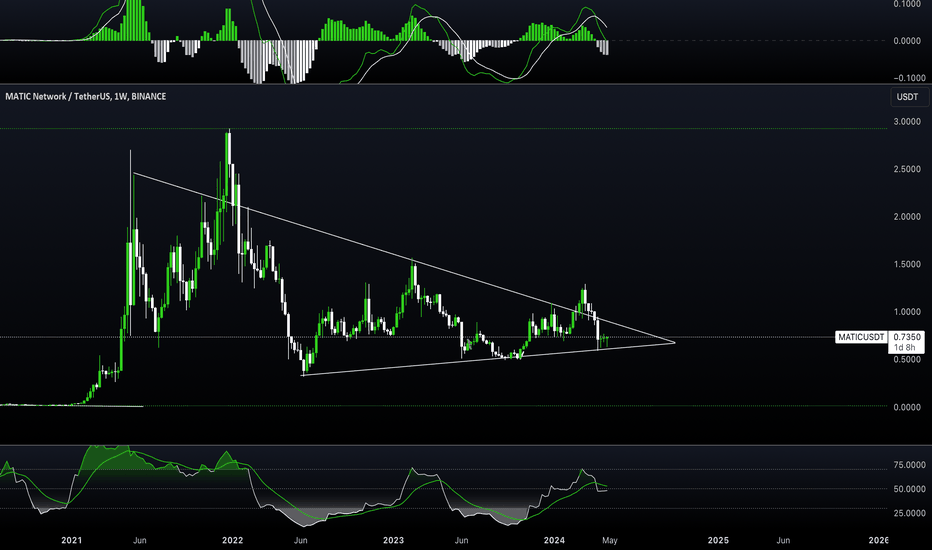The height and width of the screenshot is (550, 932).
Task: Click the MATIC Network / TetherUS chart title
Action: (86, 96)
